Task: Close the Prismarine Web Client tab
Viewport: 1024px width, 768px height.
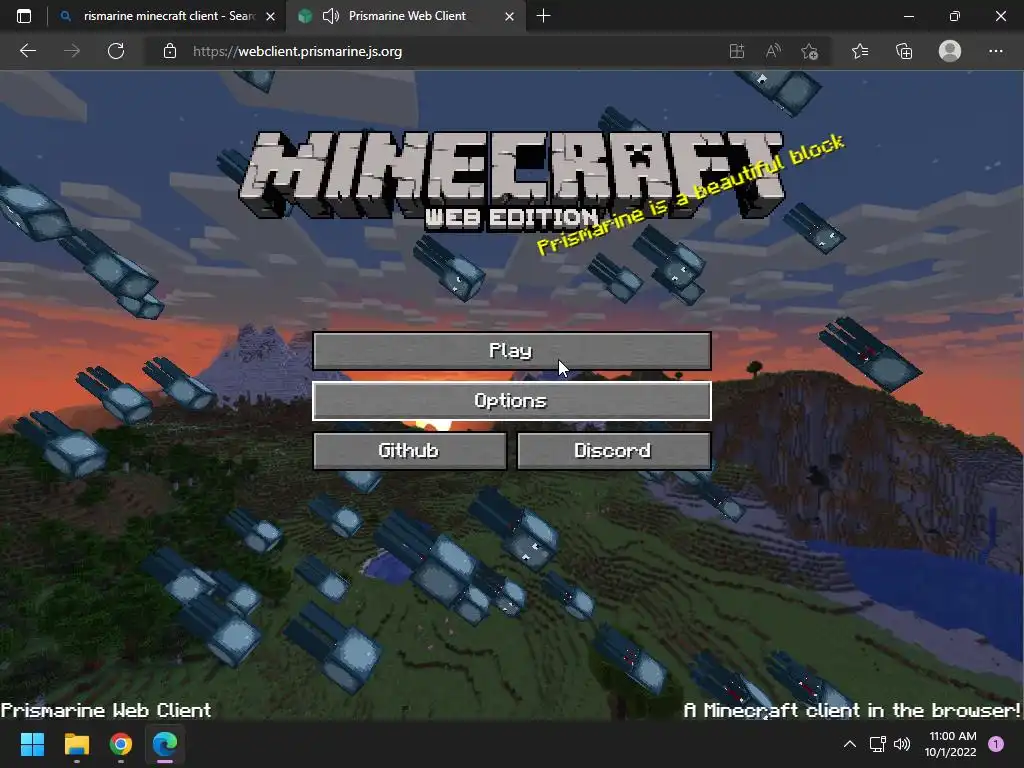Action: click(509, 16)
